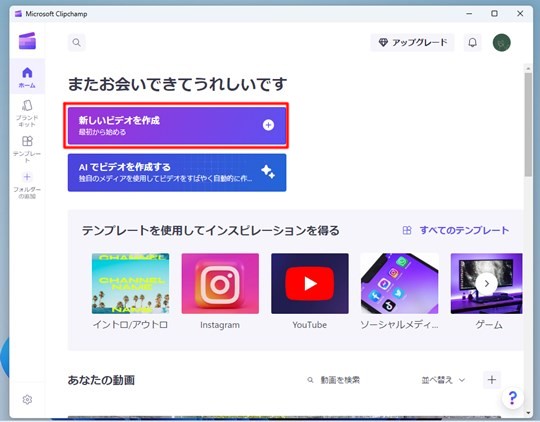This screenshot has width=540, height=422.
Task: Click the Microsoft Clipchamp title bar icon
Action: tap(18, 14)
